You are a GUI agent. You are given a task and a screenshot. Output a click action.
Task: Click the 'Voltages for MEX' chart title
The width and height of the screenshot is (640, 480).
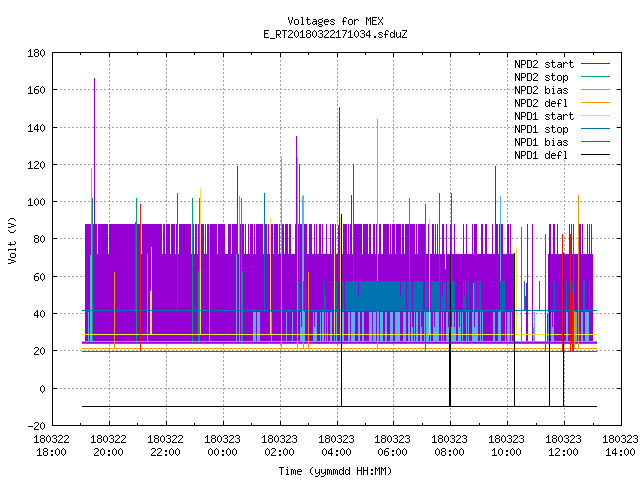(x=335, y=21)
